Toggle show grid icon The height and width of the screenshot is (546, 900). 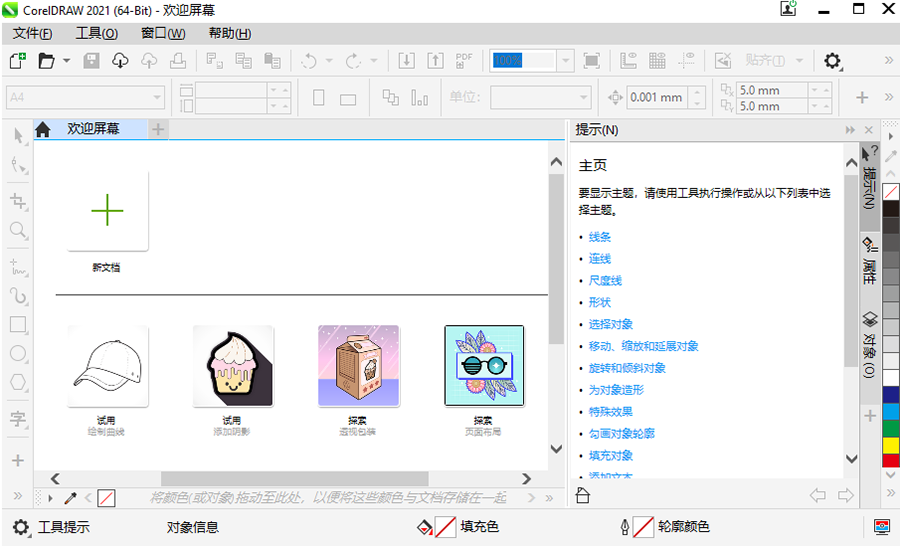657,60
